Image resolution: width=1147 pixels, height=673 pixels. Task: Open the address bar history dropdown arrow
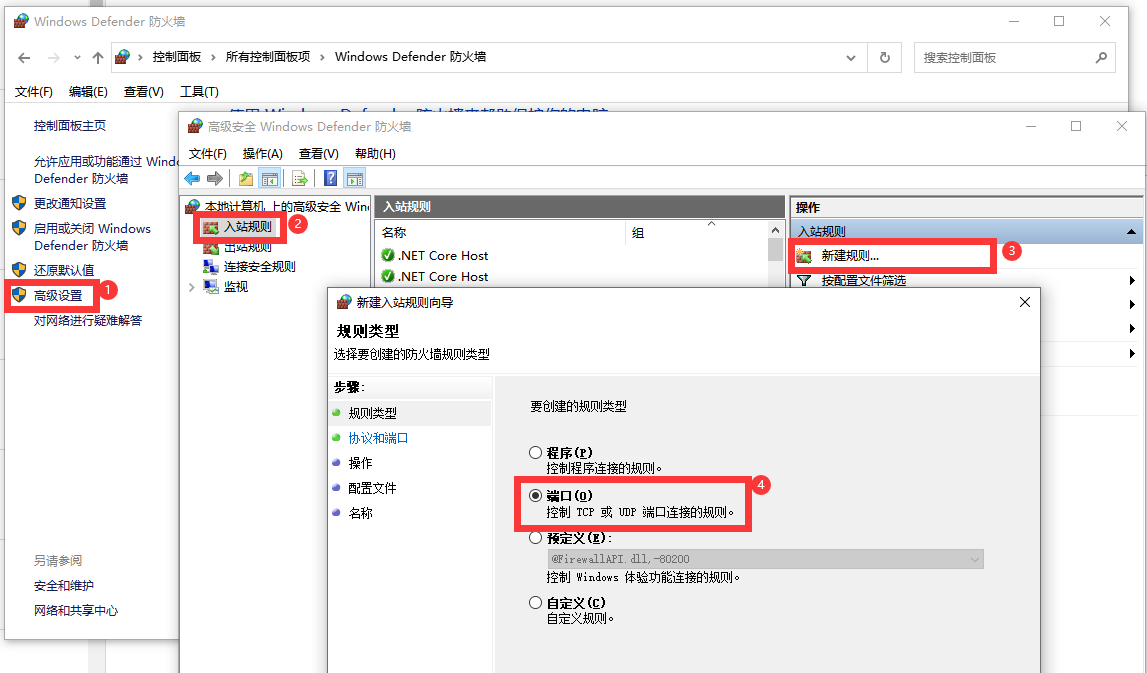pos(850,58)
